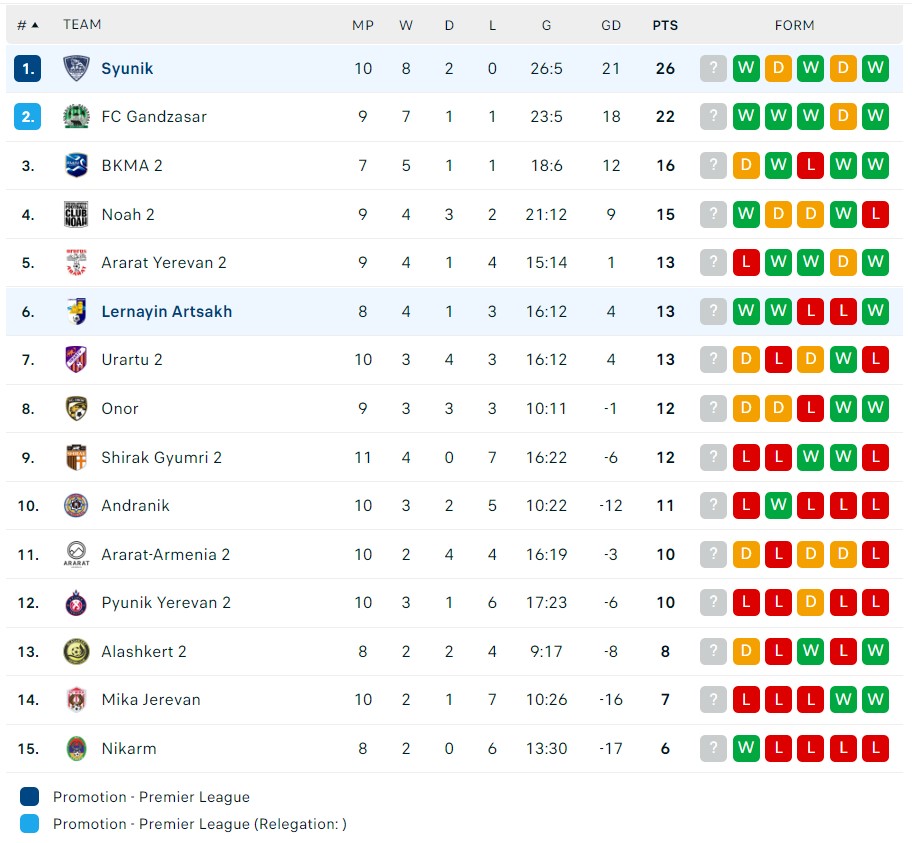
Task: Select the Pyunik Yerevan 2 crest
Action: pyautogui.click(x=75, y=602)
